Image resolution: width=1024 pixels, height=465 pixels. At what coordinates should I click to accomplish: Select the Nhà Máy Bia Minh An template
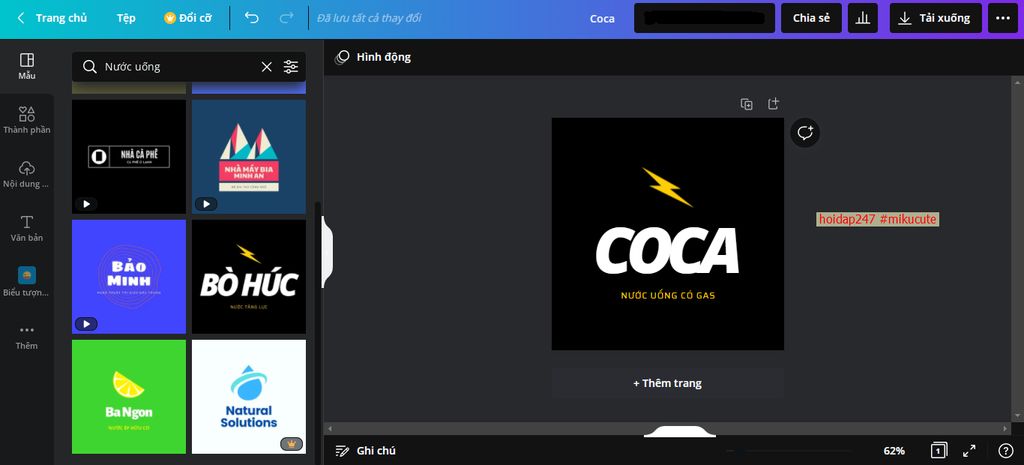pyautogui.click(x=249, y=157)
